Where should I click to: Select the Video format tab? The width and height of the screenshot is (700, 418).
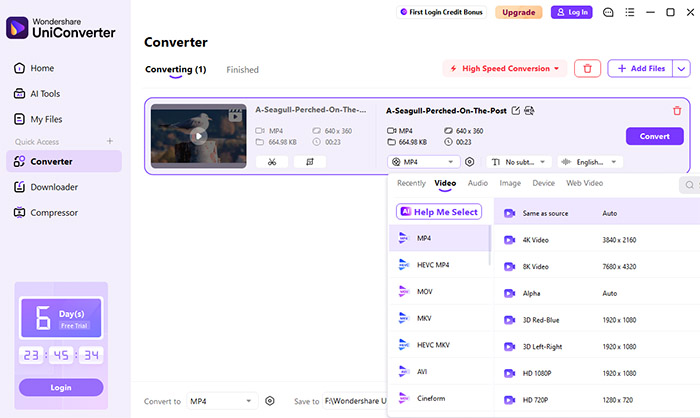click(x=445, y=183)
